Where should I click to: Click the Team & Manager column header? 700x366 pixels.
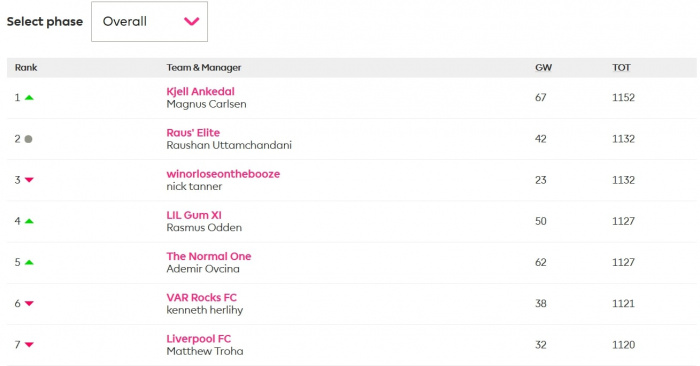point(204,67)
